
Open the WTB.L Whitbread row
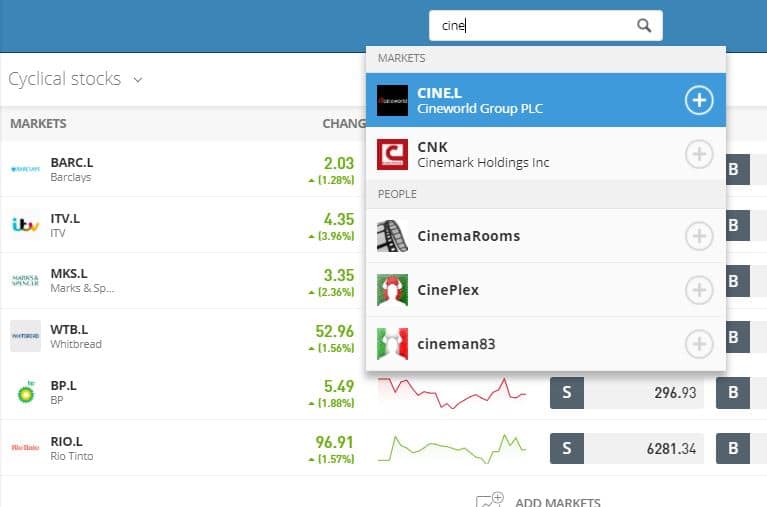click(x=183, y=336)
